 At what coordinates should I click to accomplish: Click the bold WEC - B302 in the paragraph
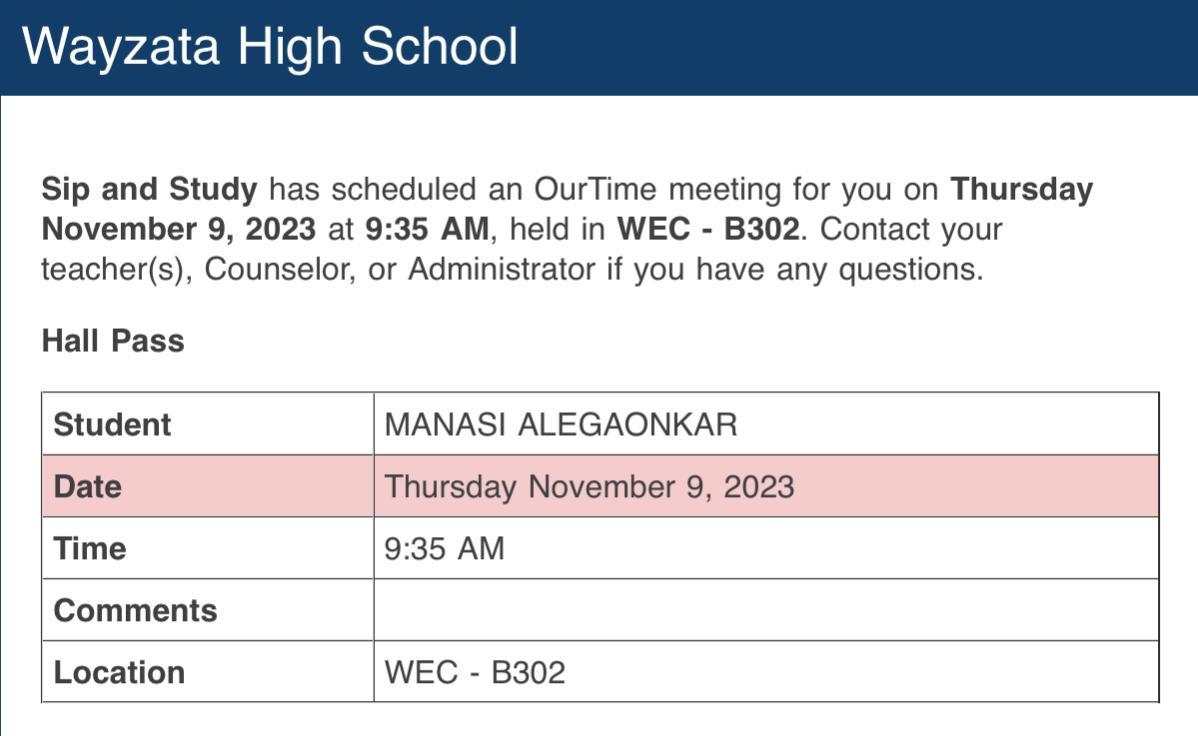click(708, 229)
